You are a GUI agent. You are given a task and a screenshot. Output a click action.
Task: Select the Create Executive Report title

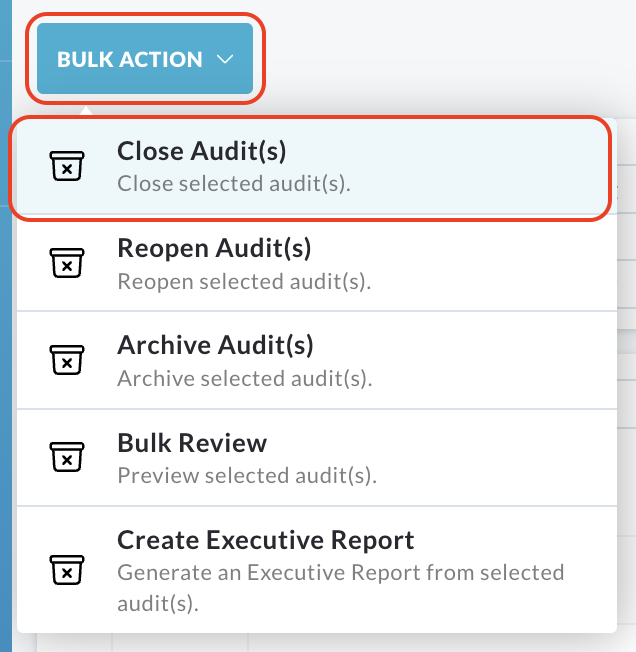tap(266, 540)
